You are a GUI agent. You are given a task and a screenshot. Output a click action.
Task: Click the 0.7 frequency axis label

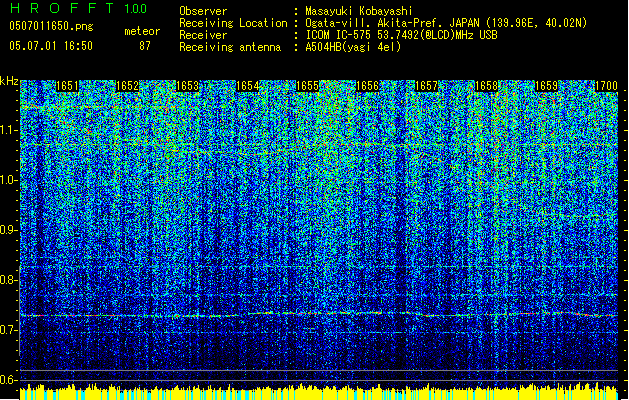coord(8,330)
